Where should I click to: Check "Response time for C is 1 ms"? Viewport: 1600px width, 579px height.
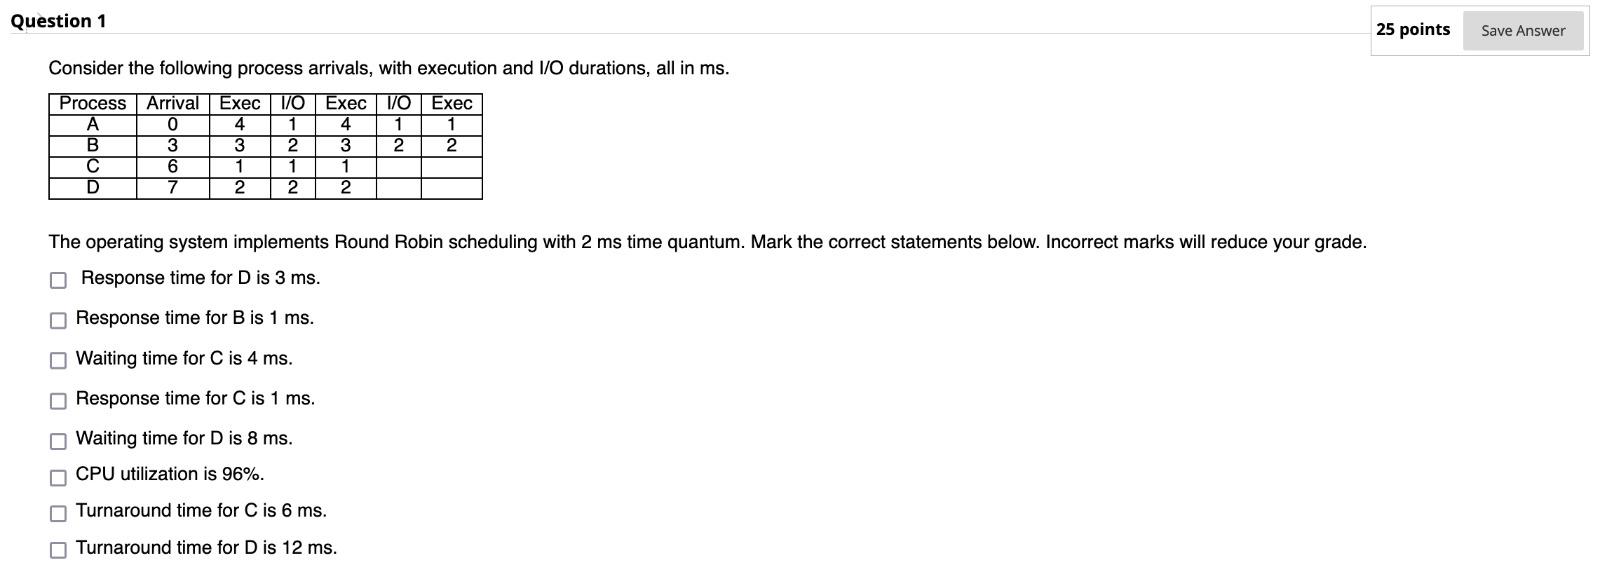coord(57,399)
